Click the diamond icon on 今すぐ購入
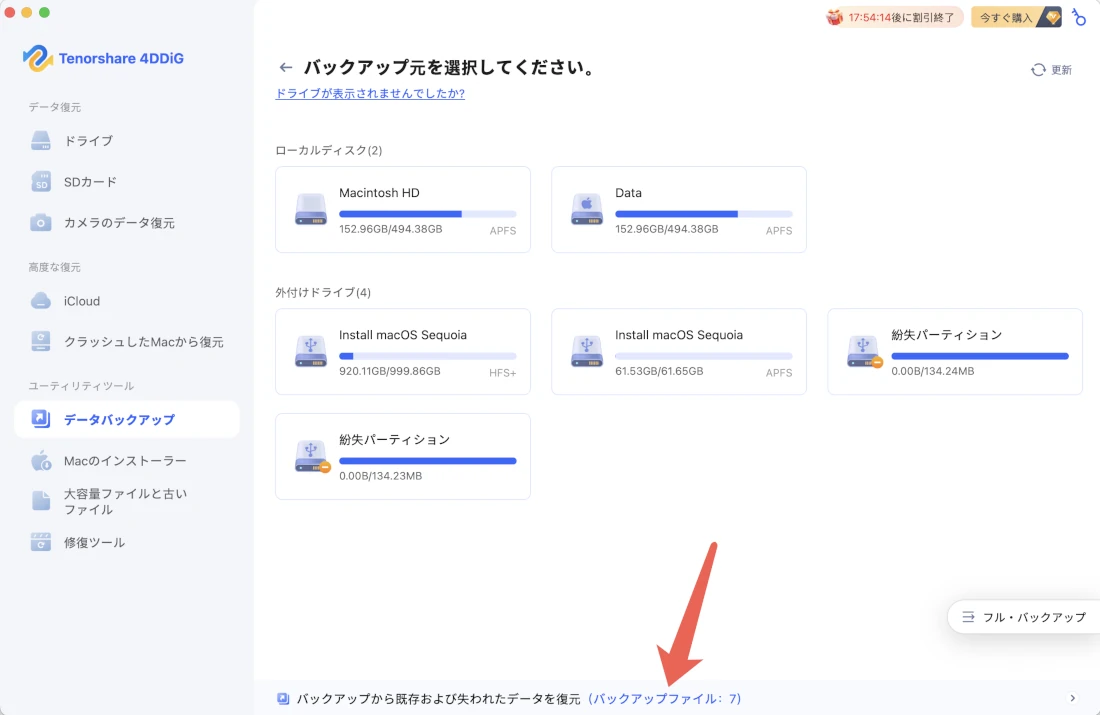This screenshot has height=715, width=1100. point(1052,17)
